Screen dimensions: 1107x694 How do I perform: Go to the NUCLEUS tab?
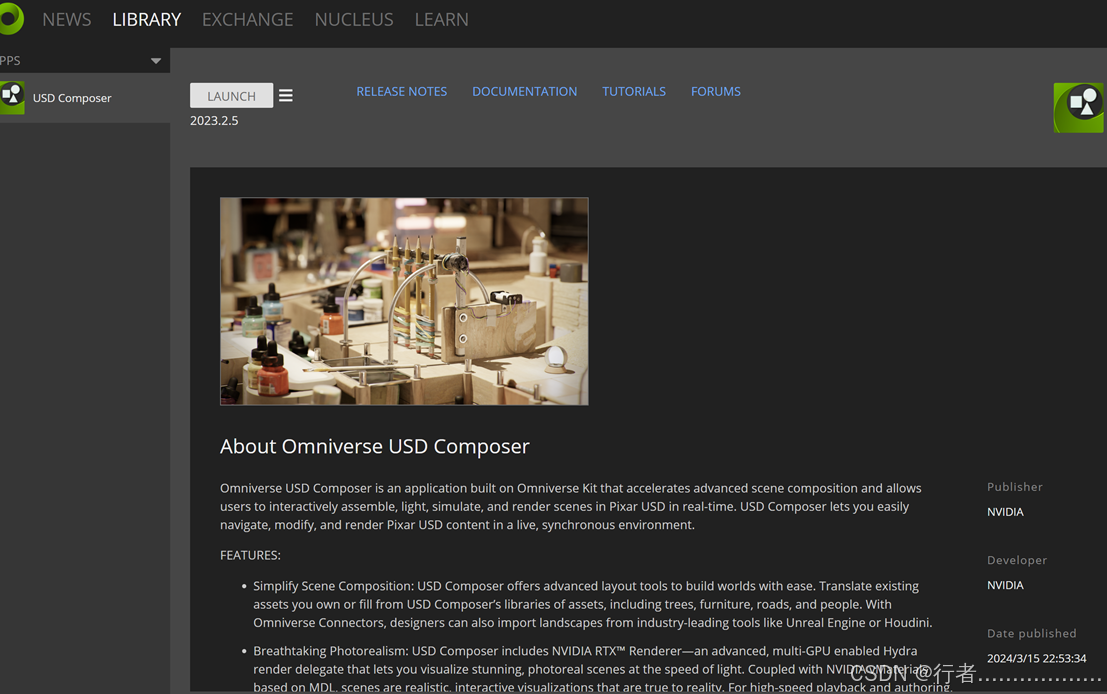click(x=354, y=19)
